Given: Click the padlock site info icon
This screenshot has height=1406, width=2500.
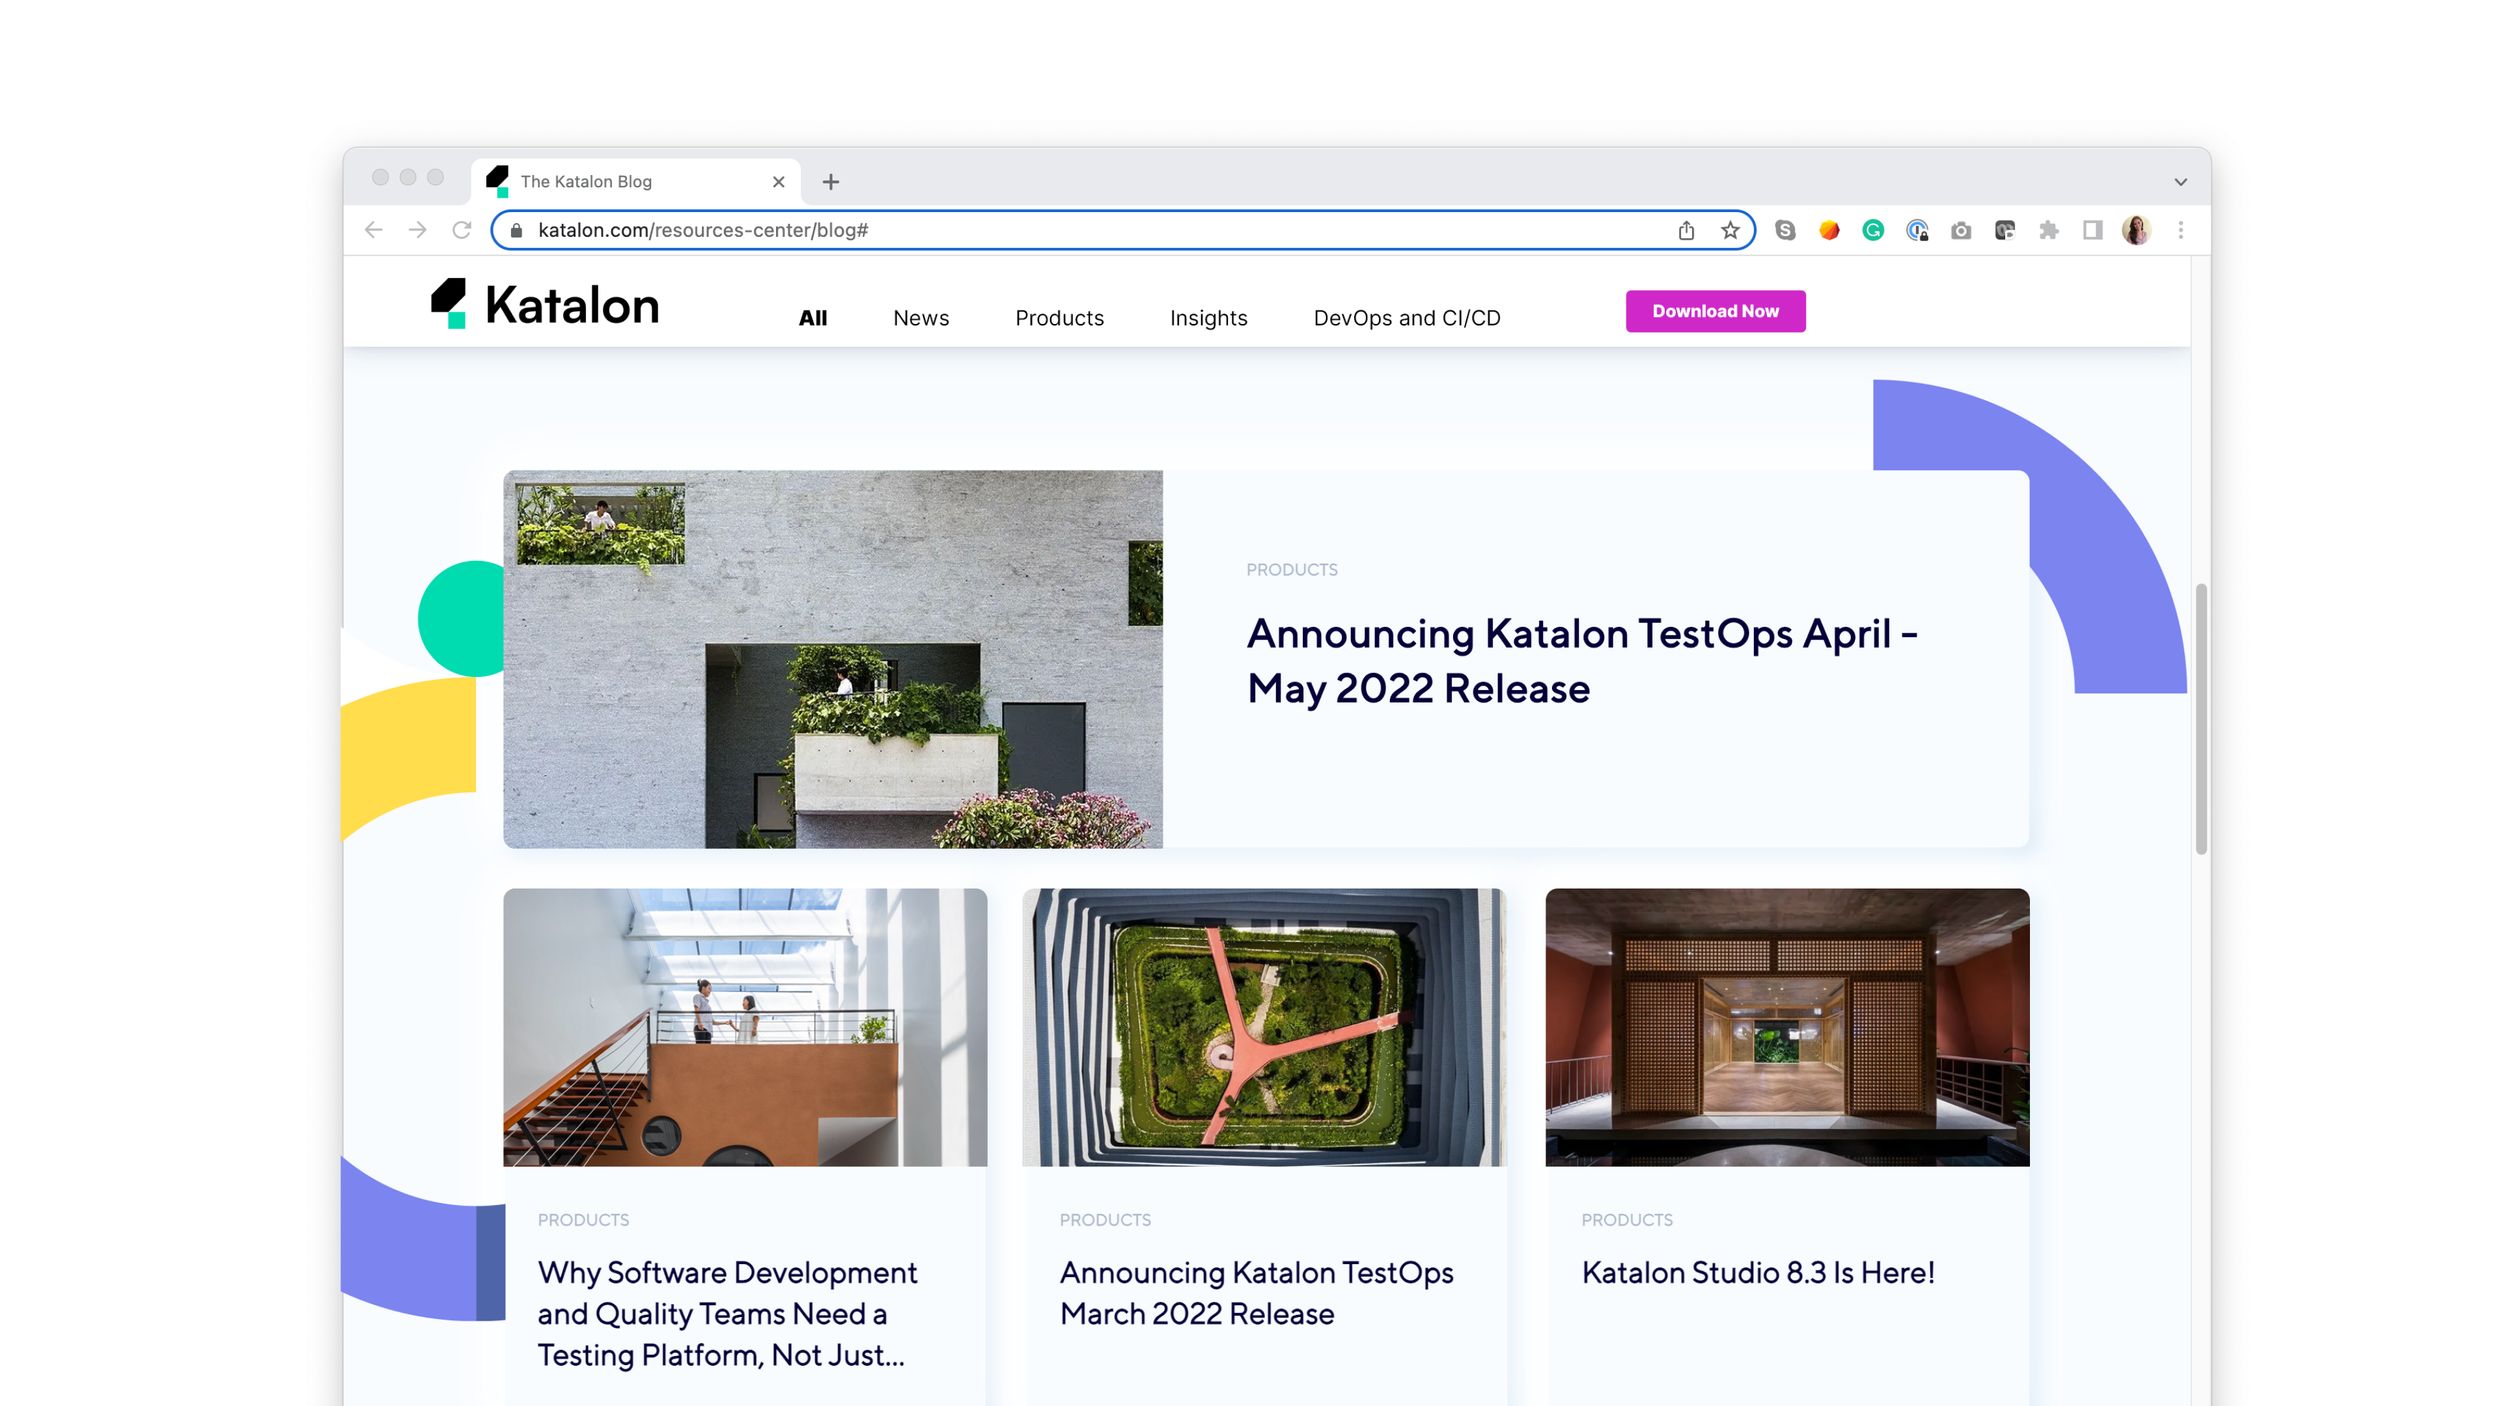Looking at the screenshot, I should (x=516, y=230).
